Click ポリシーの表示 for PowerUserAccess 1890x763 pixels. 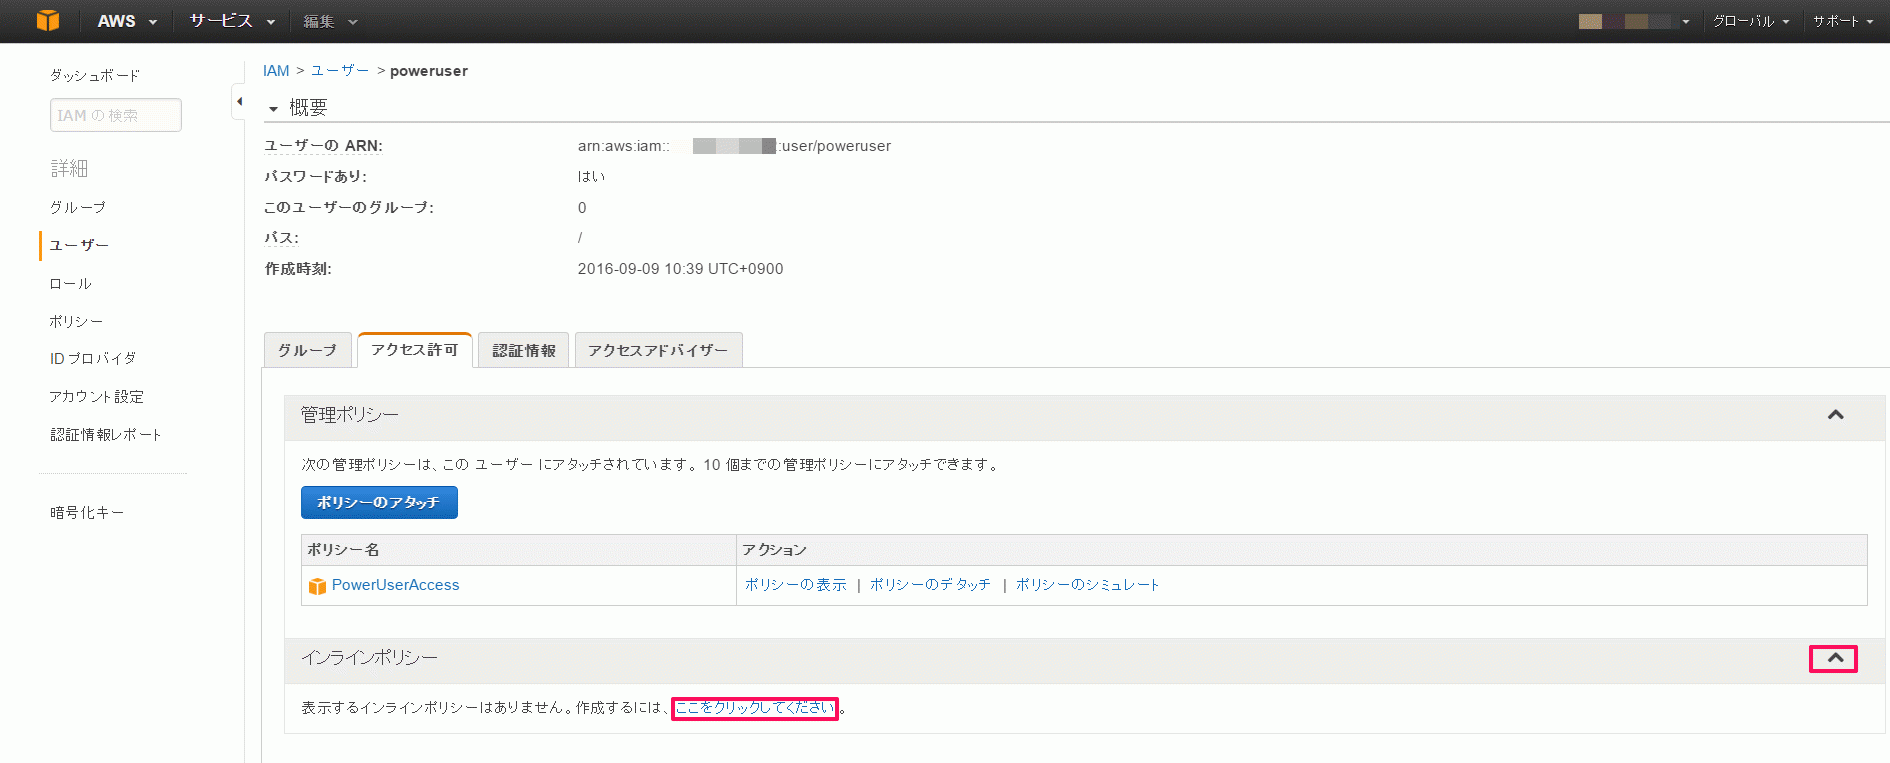click(x=795, y=585)
